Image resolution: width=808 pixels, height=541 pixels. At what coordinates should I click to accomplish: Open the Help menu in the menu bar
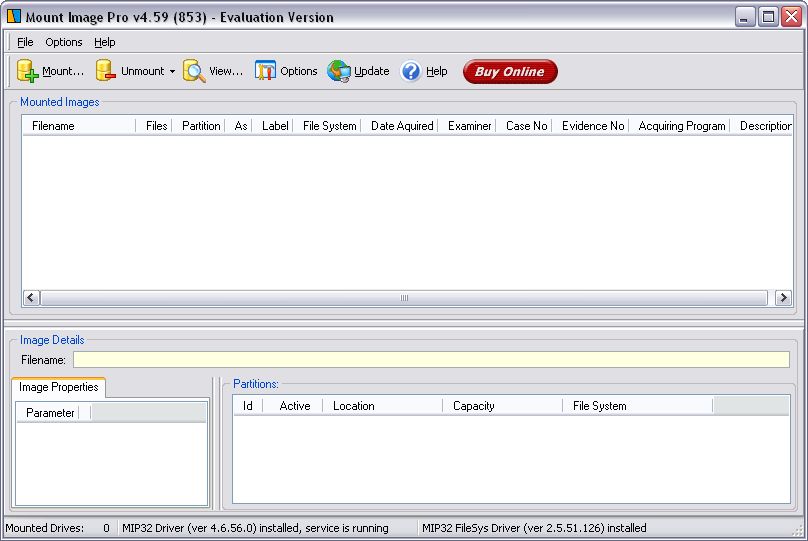(105, 42)
